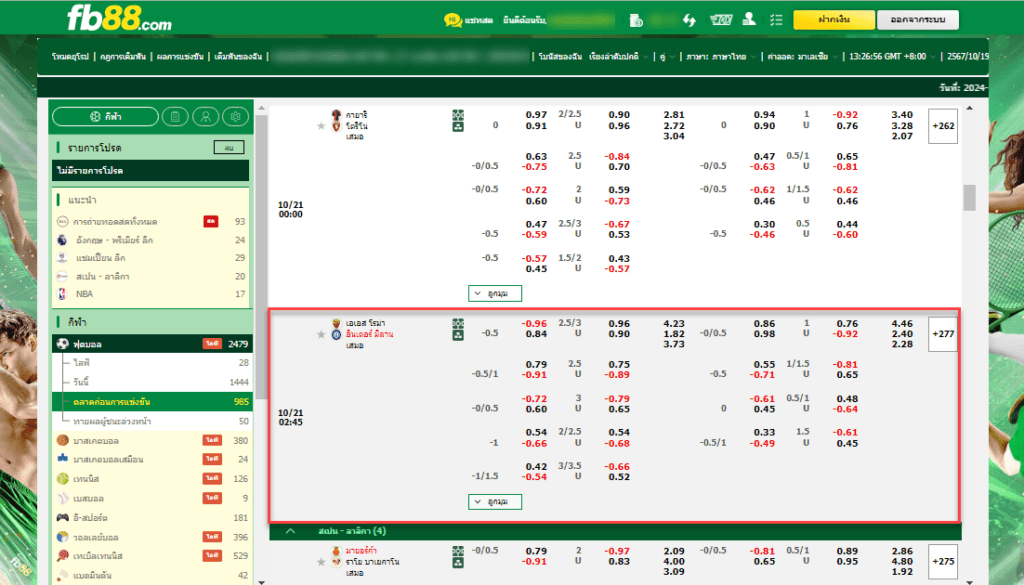Click the basketball icon with count 380
Screen dimensions: 1024x585
tap(63, 440)
